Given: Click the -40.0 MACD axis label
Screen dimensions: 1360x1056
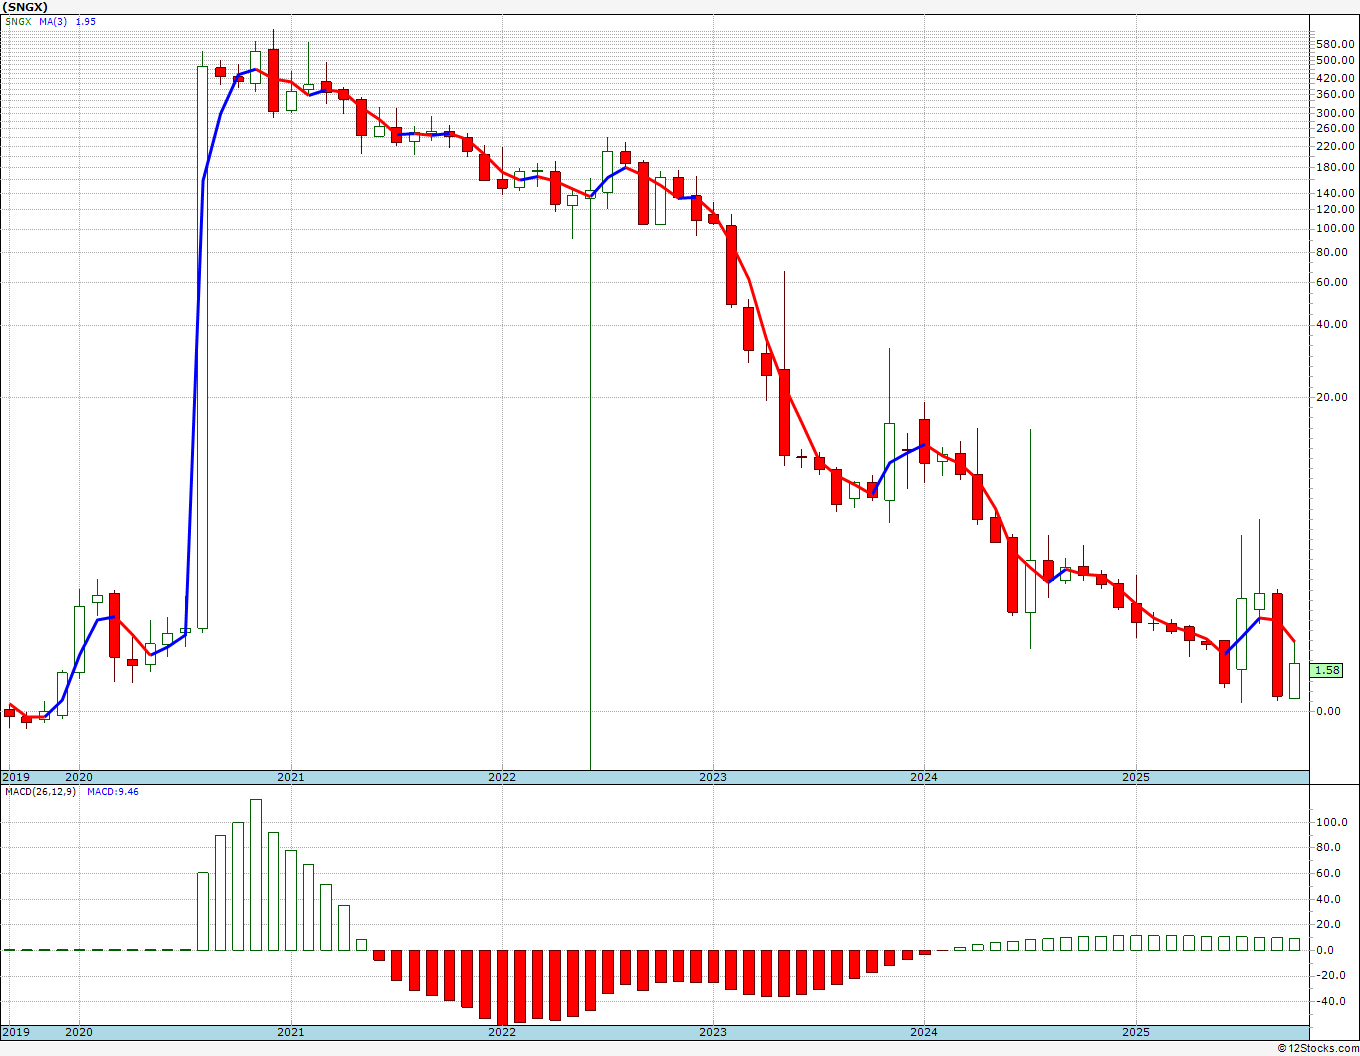Looking at the screenshot, I should (x=1333, y=1001).
